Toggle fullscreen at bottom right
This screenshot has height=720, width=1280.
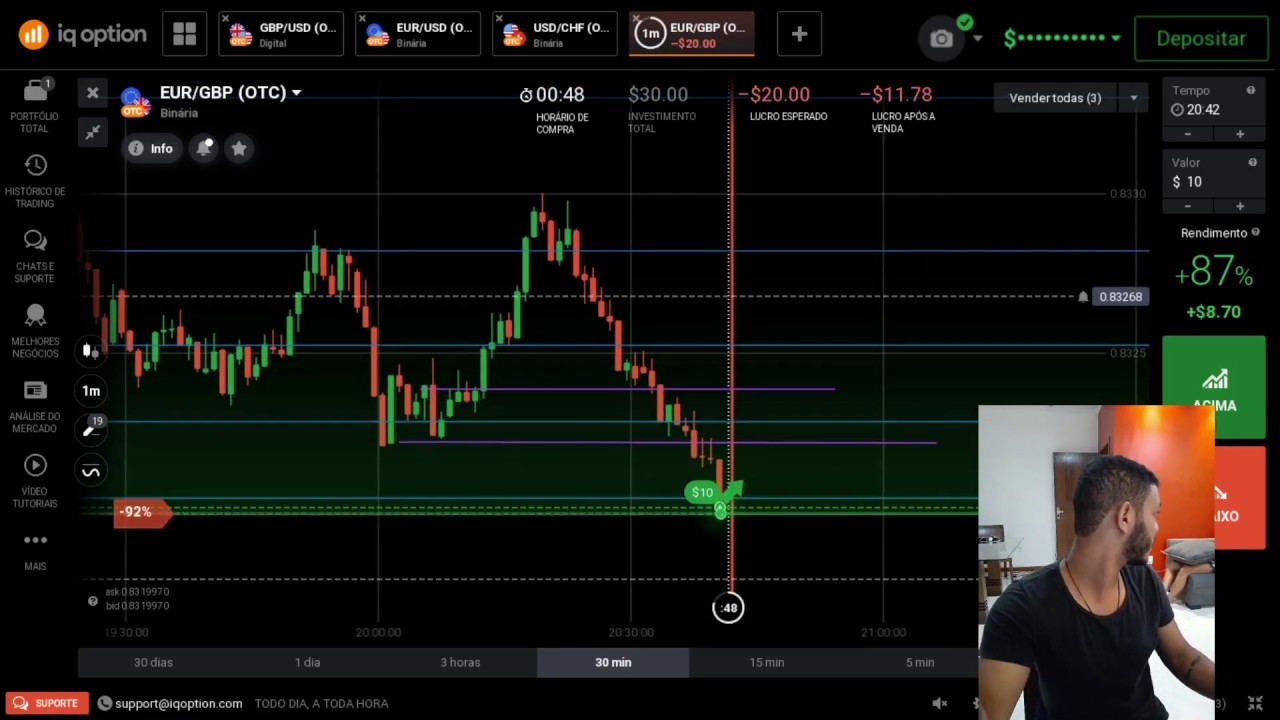(1255, 703)
